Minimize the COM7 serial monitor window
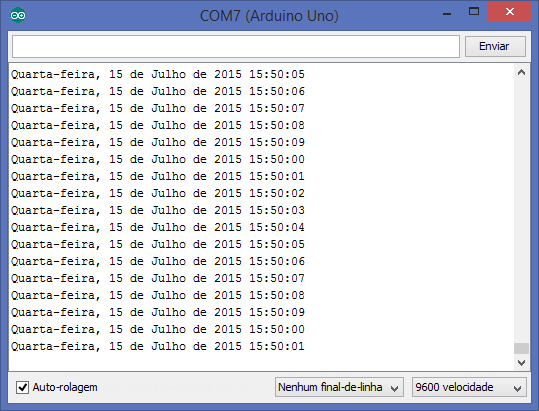Image resolution: width=539 pixels, height=411 pixels. pos(447,14)
